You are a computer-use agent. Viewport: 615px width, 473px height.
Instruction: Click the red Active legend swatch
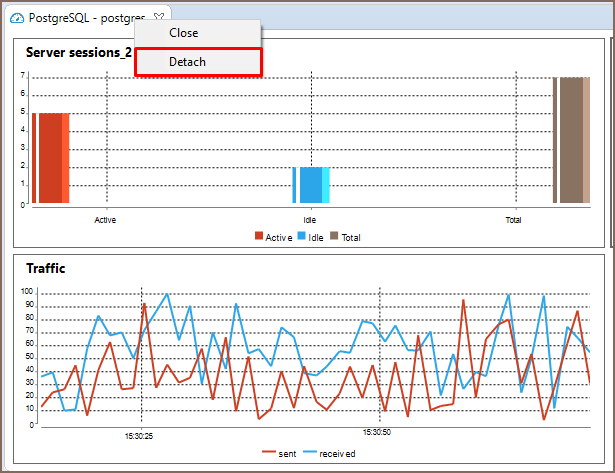(x=259, y=237)
